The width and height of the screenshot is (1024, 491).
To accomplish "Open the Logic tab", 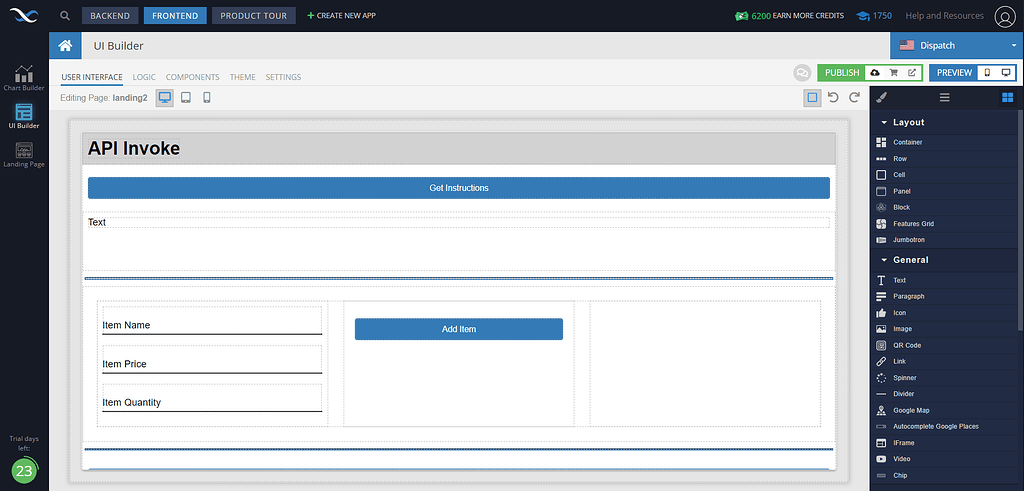I will [x=144, y=77].
